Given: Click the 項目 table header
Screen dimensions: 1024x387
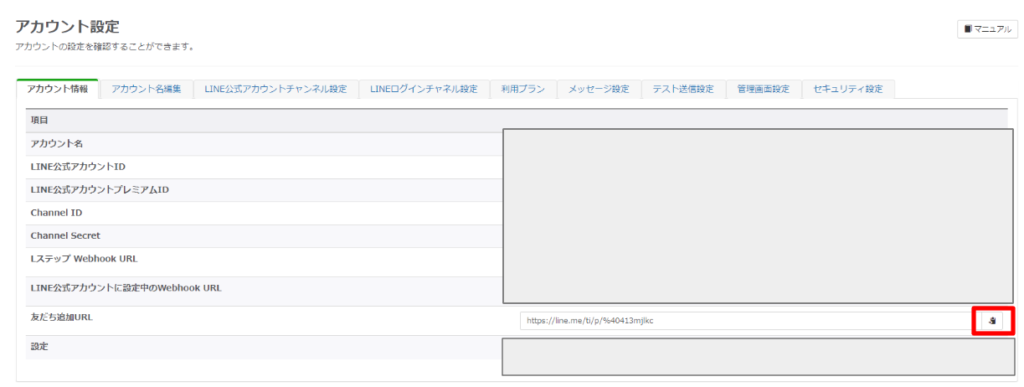Looking at the screenshot, I should (x=39, y=121).
